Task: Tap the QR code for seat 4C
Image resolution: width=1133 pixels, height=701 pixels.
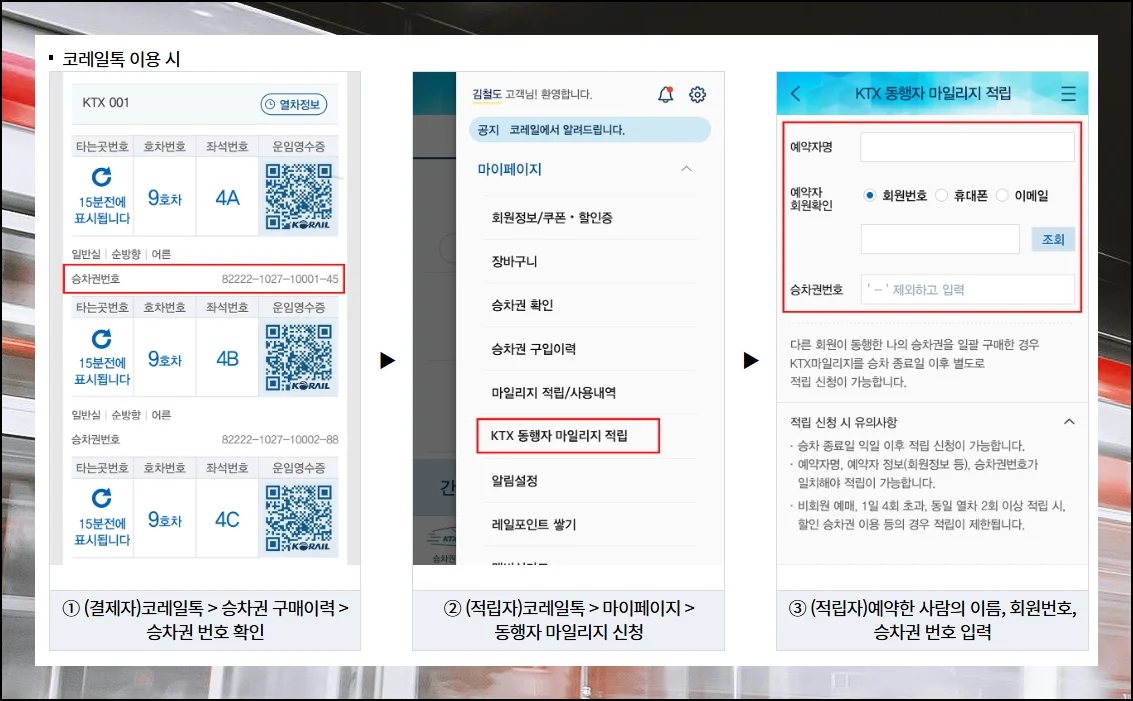Action: pyautogui.click(x=298, y=519)
